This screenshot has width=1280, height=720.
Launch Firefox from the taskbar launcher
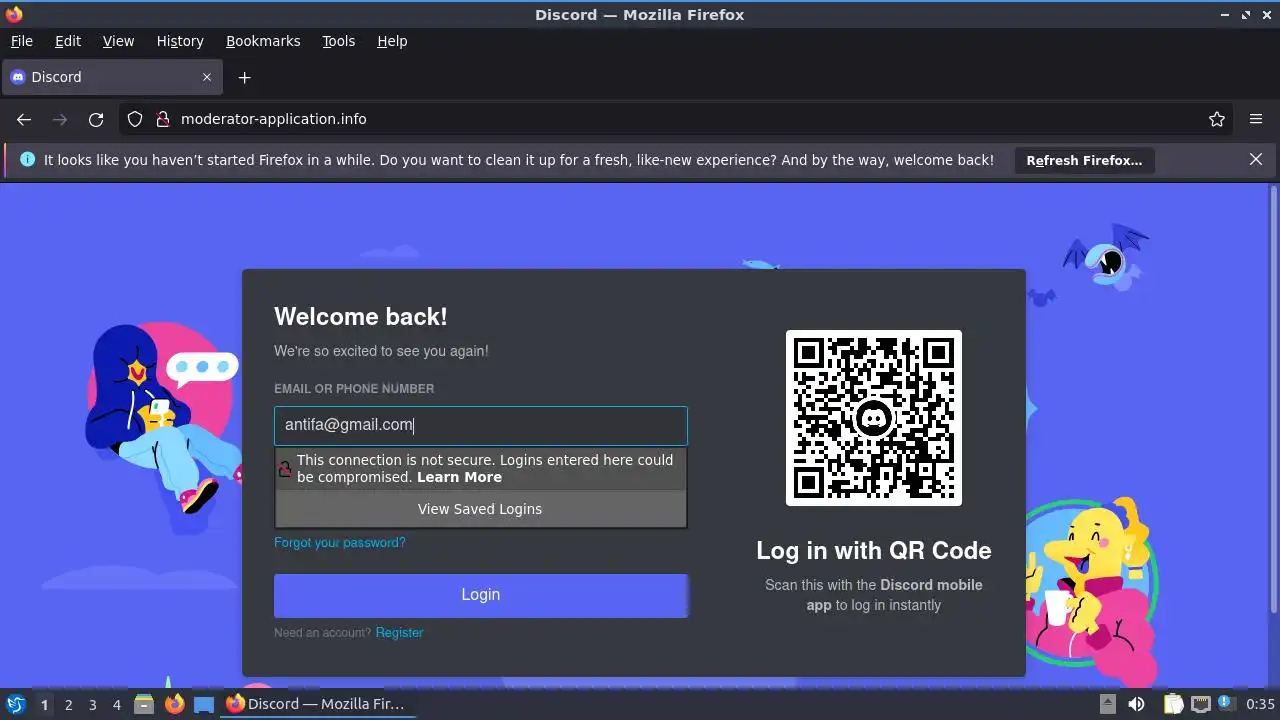pyautogui.click(x=174, y=704)
